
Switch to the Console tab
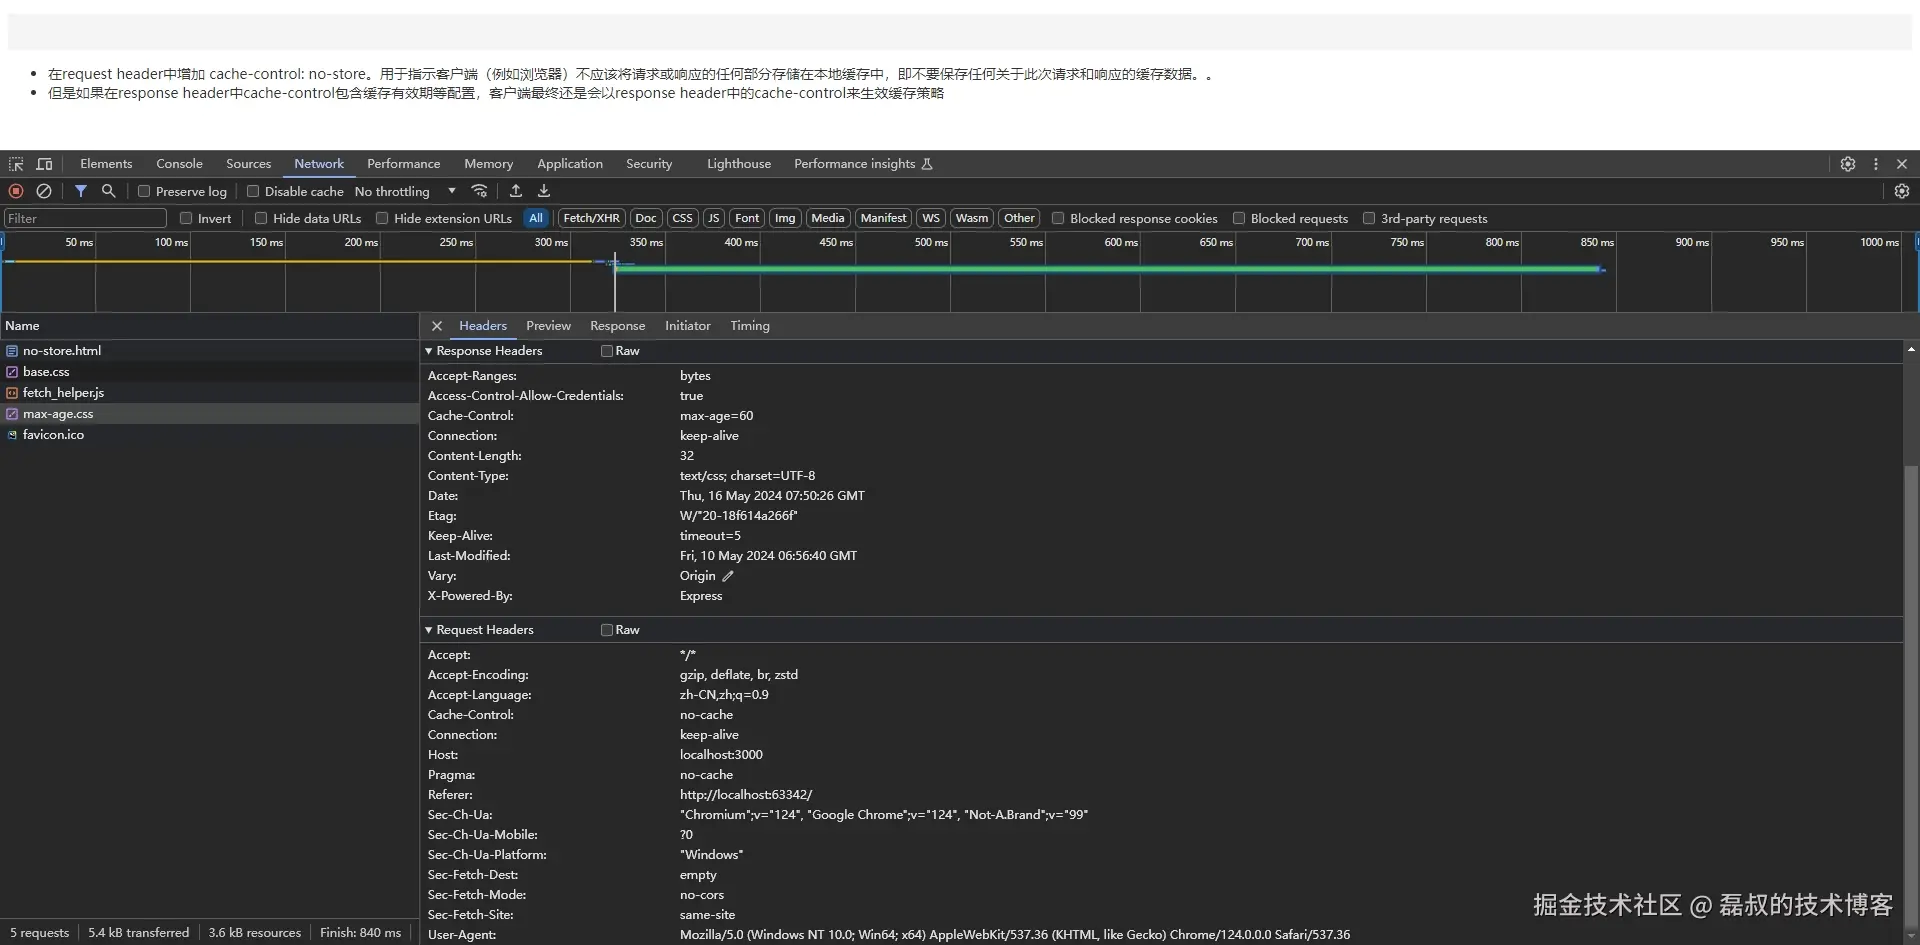179,164
